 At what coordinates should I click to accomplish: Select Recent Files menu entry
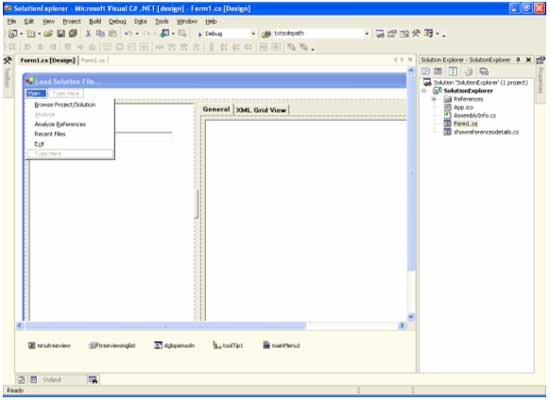pos(50,134)
